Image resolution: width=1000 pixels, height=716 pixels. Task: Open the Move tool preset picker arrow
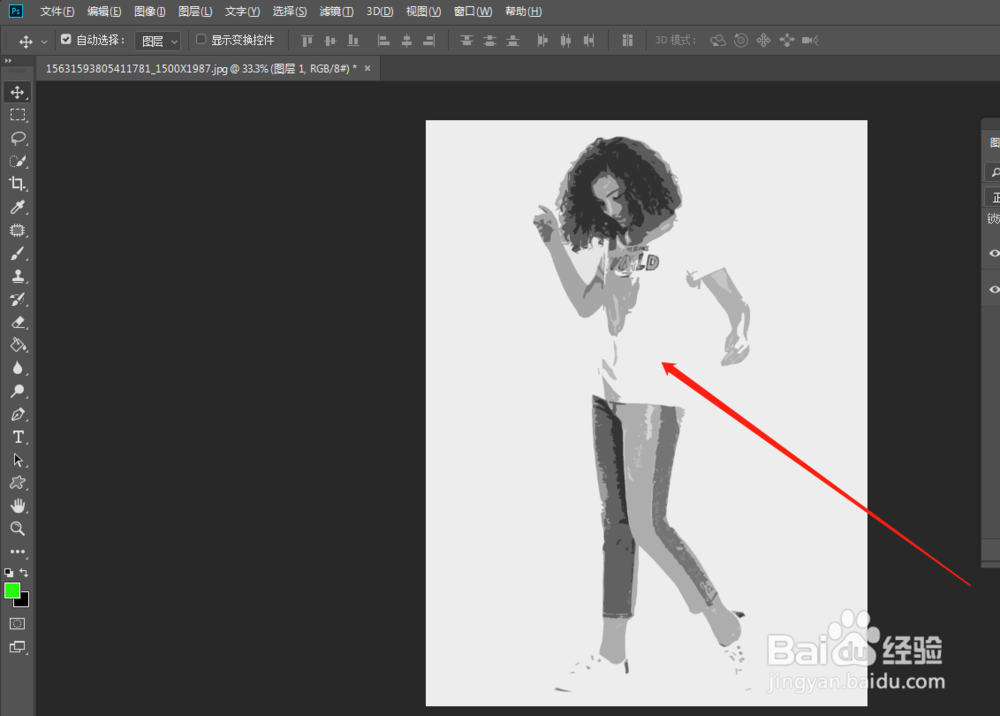tap(44, 41)
